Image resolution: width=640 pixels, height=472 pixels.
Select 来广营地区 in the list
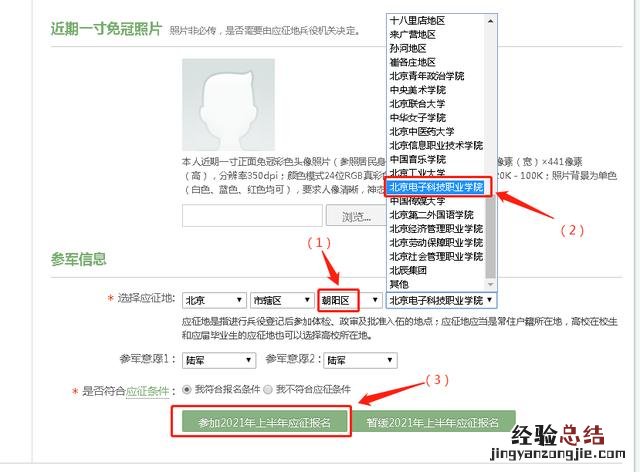coord(436,34)
